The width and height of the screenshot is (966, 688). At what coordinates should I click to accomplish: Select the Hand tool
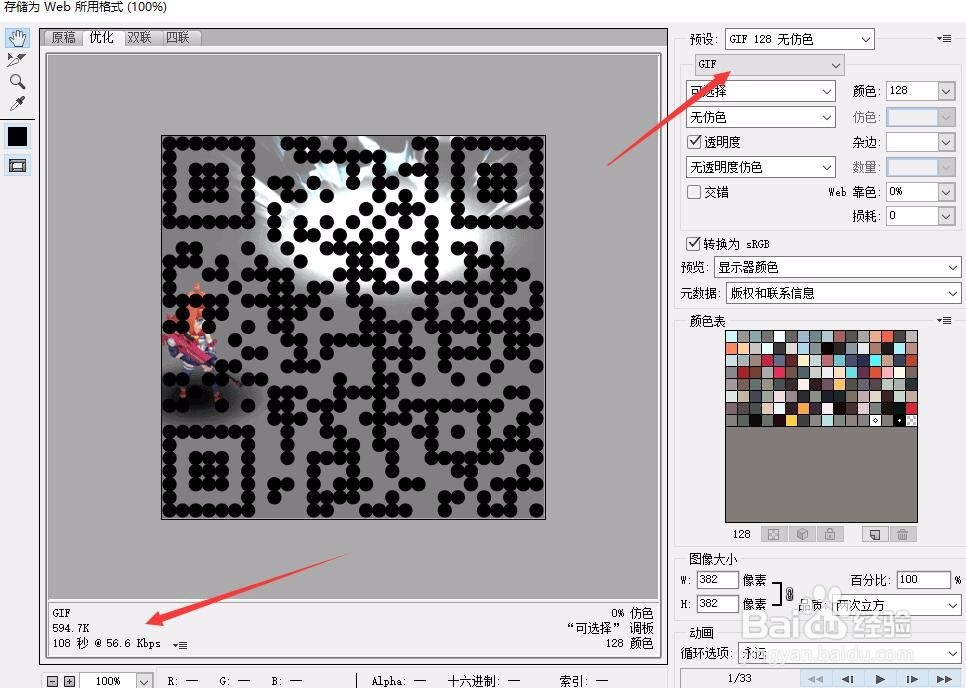coord(17,37)
